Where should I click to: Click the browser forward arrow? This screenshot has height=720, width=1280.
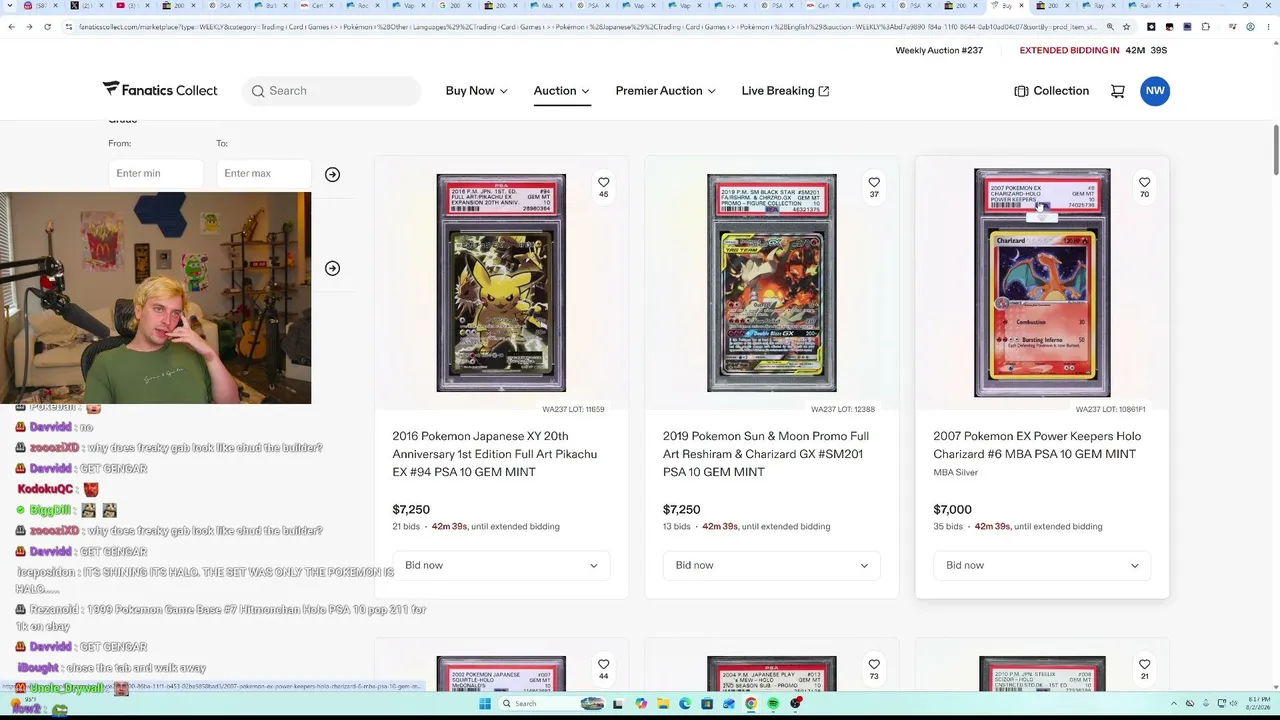[x=29, y=27]
